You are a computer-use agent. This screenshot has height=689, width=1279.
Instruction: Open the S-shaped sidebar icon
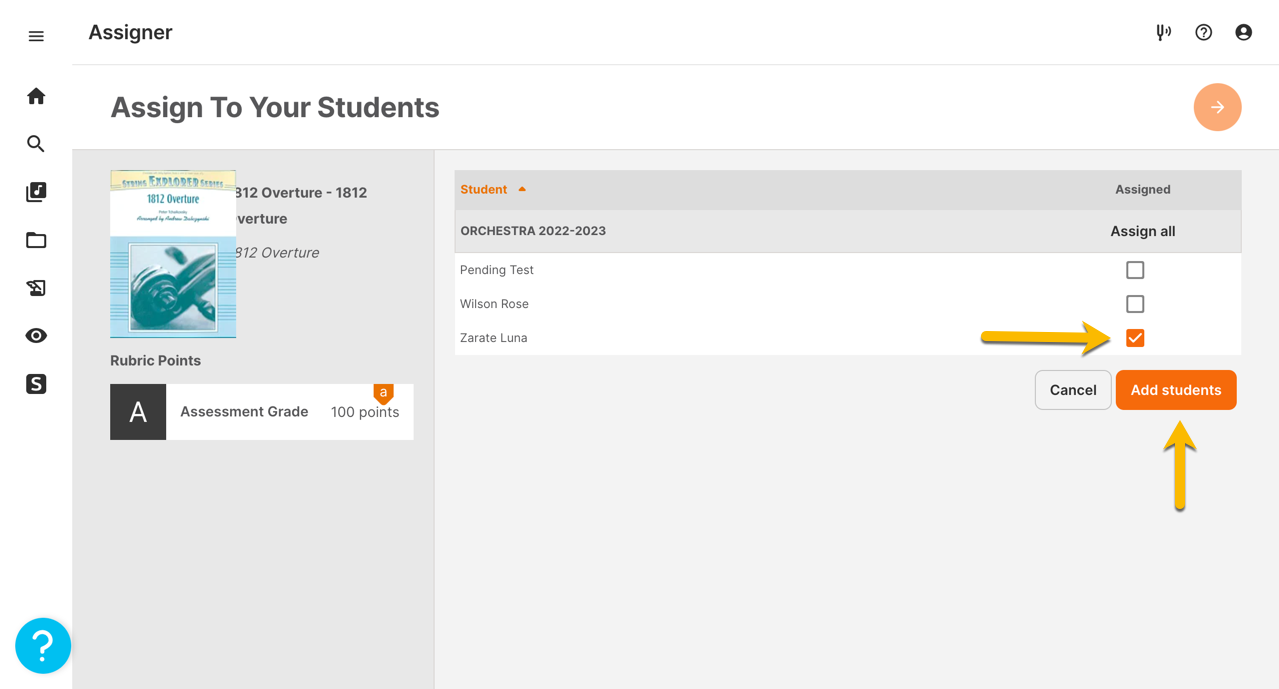pyautogui.click(x=36, y=384)
